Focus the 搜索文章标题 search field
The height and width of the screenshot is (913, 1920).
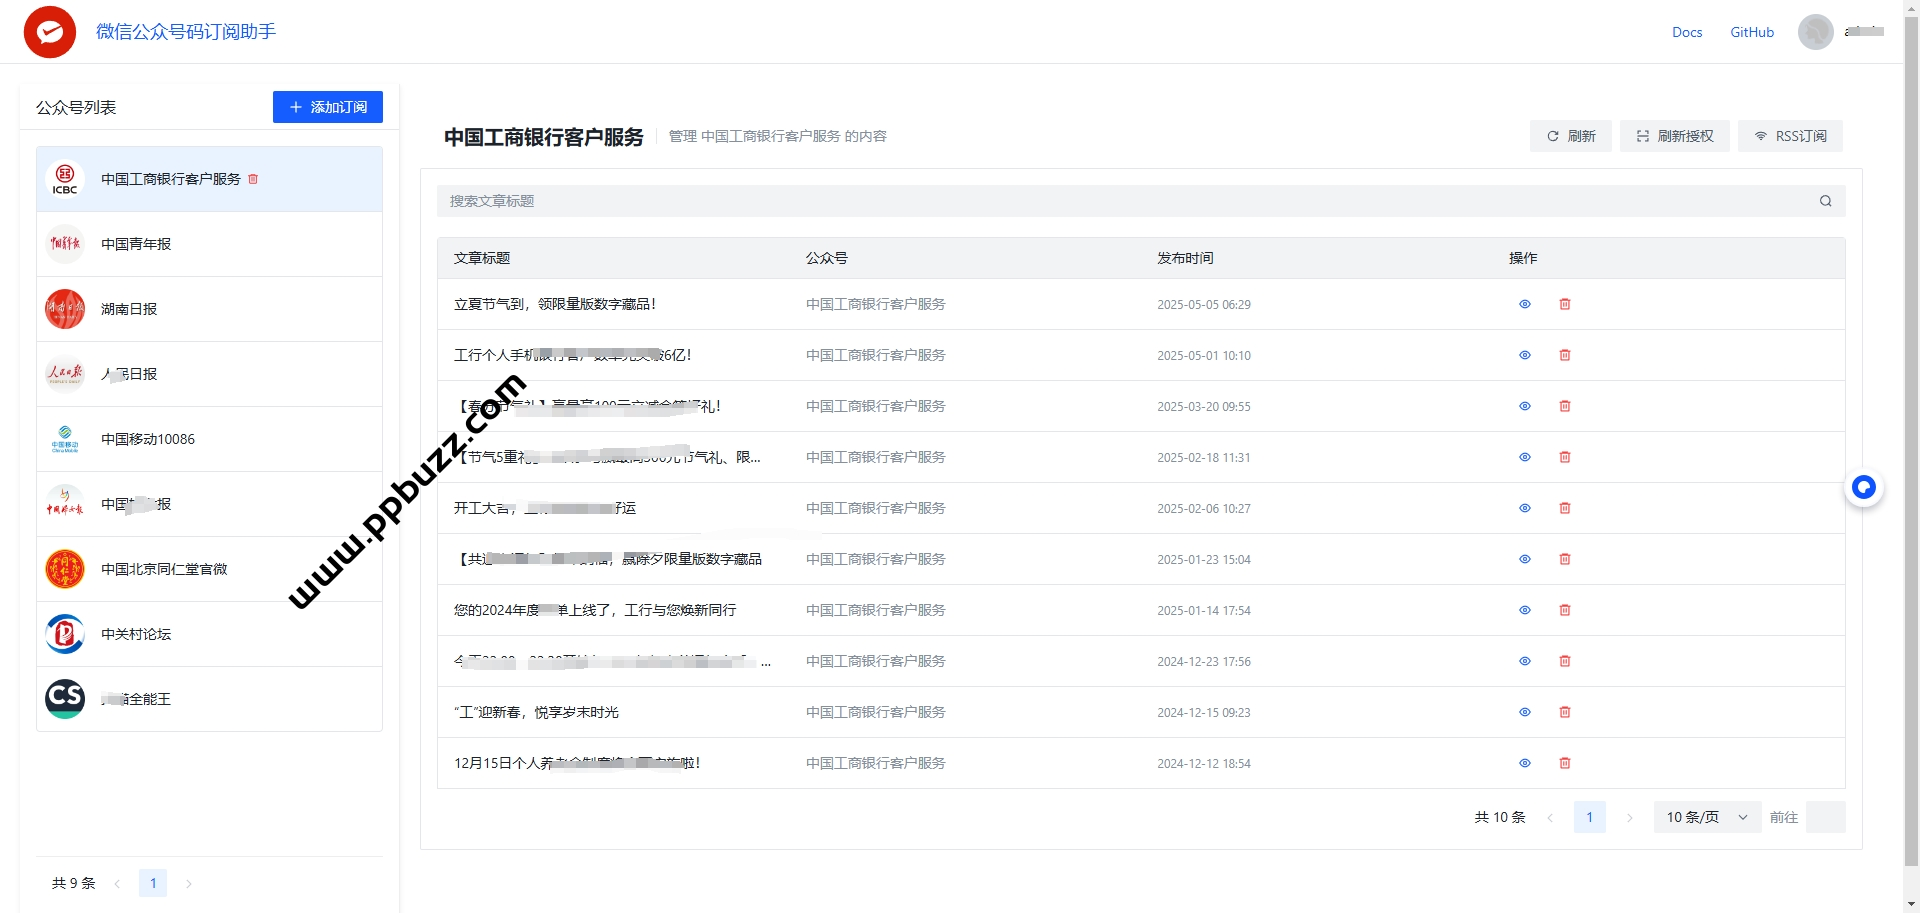point(1141,201)
